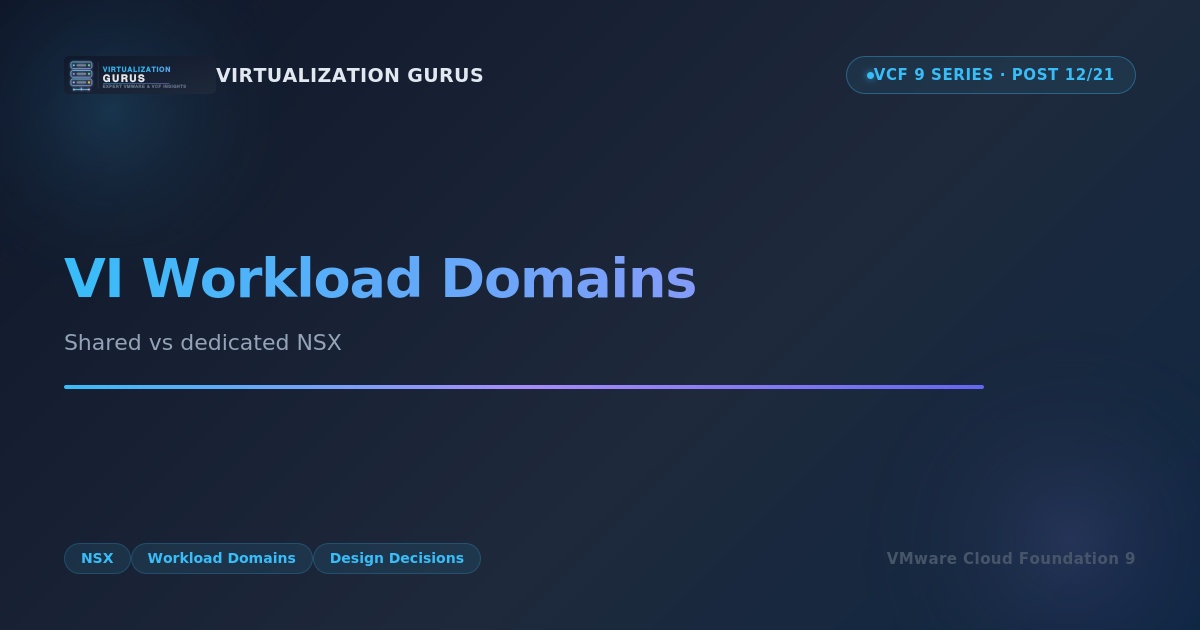Image resolution: width=1200 pixels, height=630 pixels.
Task: Click the VIRTUALIZATION GURUS site title
Action: coord(350,76)
